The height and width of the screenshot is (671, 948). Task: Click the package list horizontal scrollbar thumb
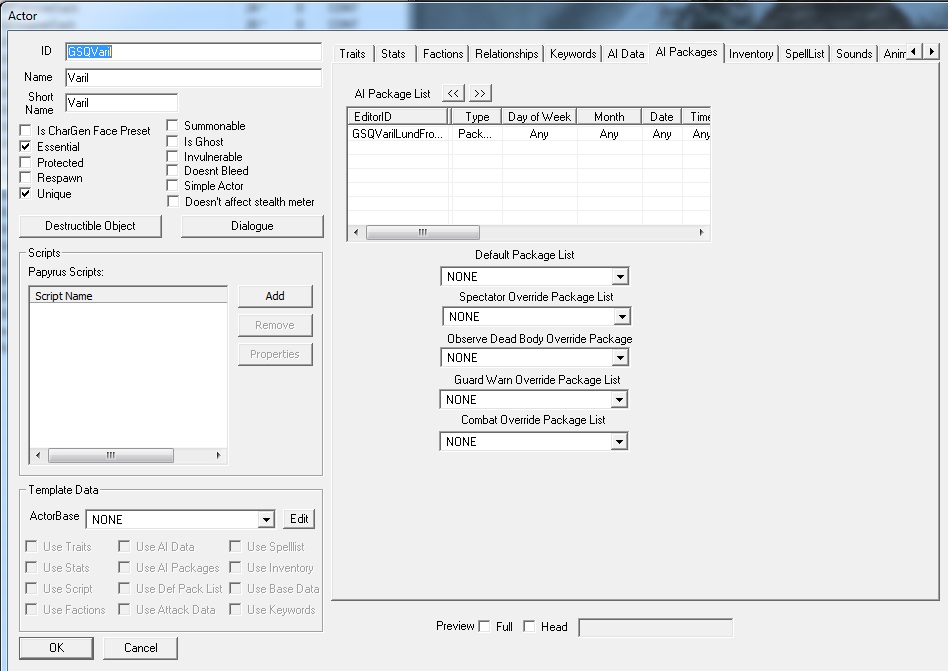(421, 232)
